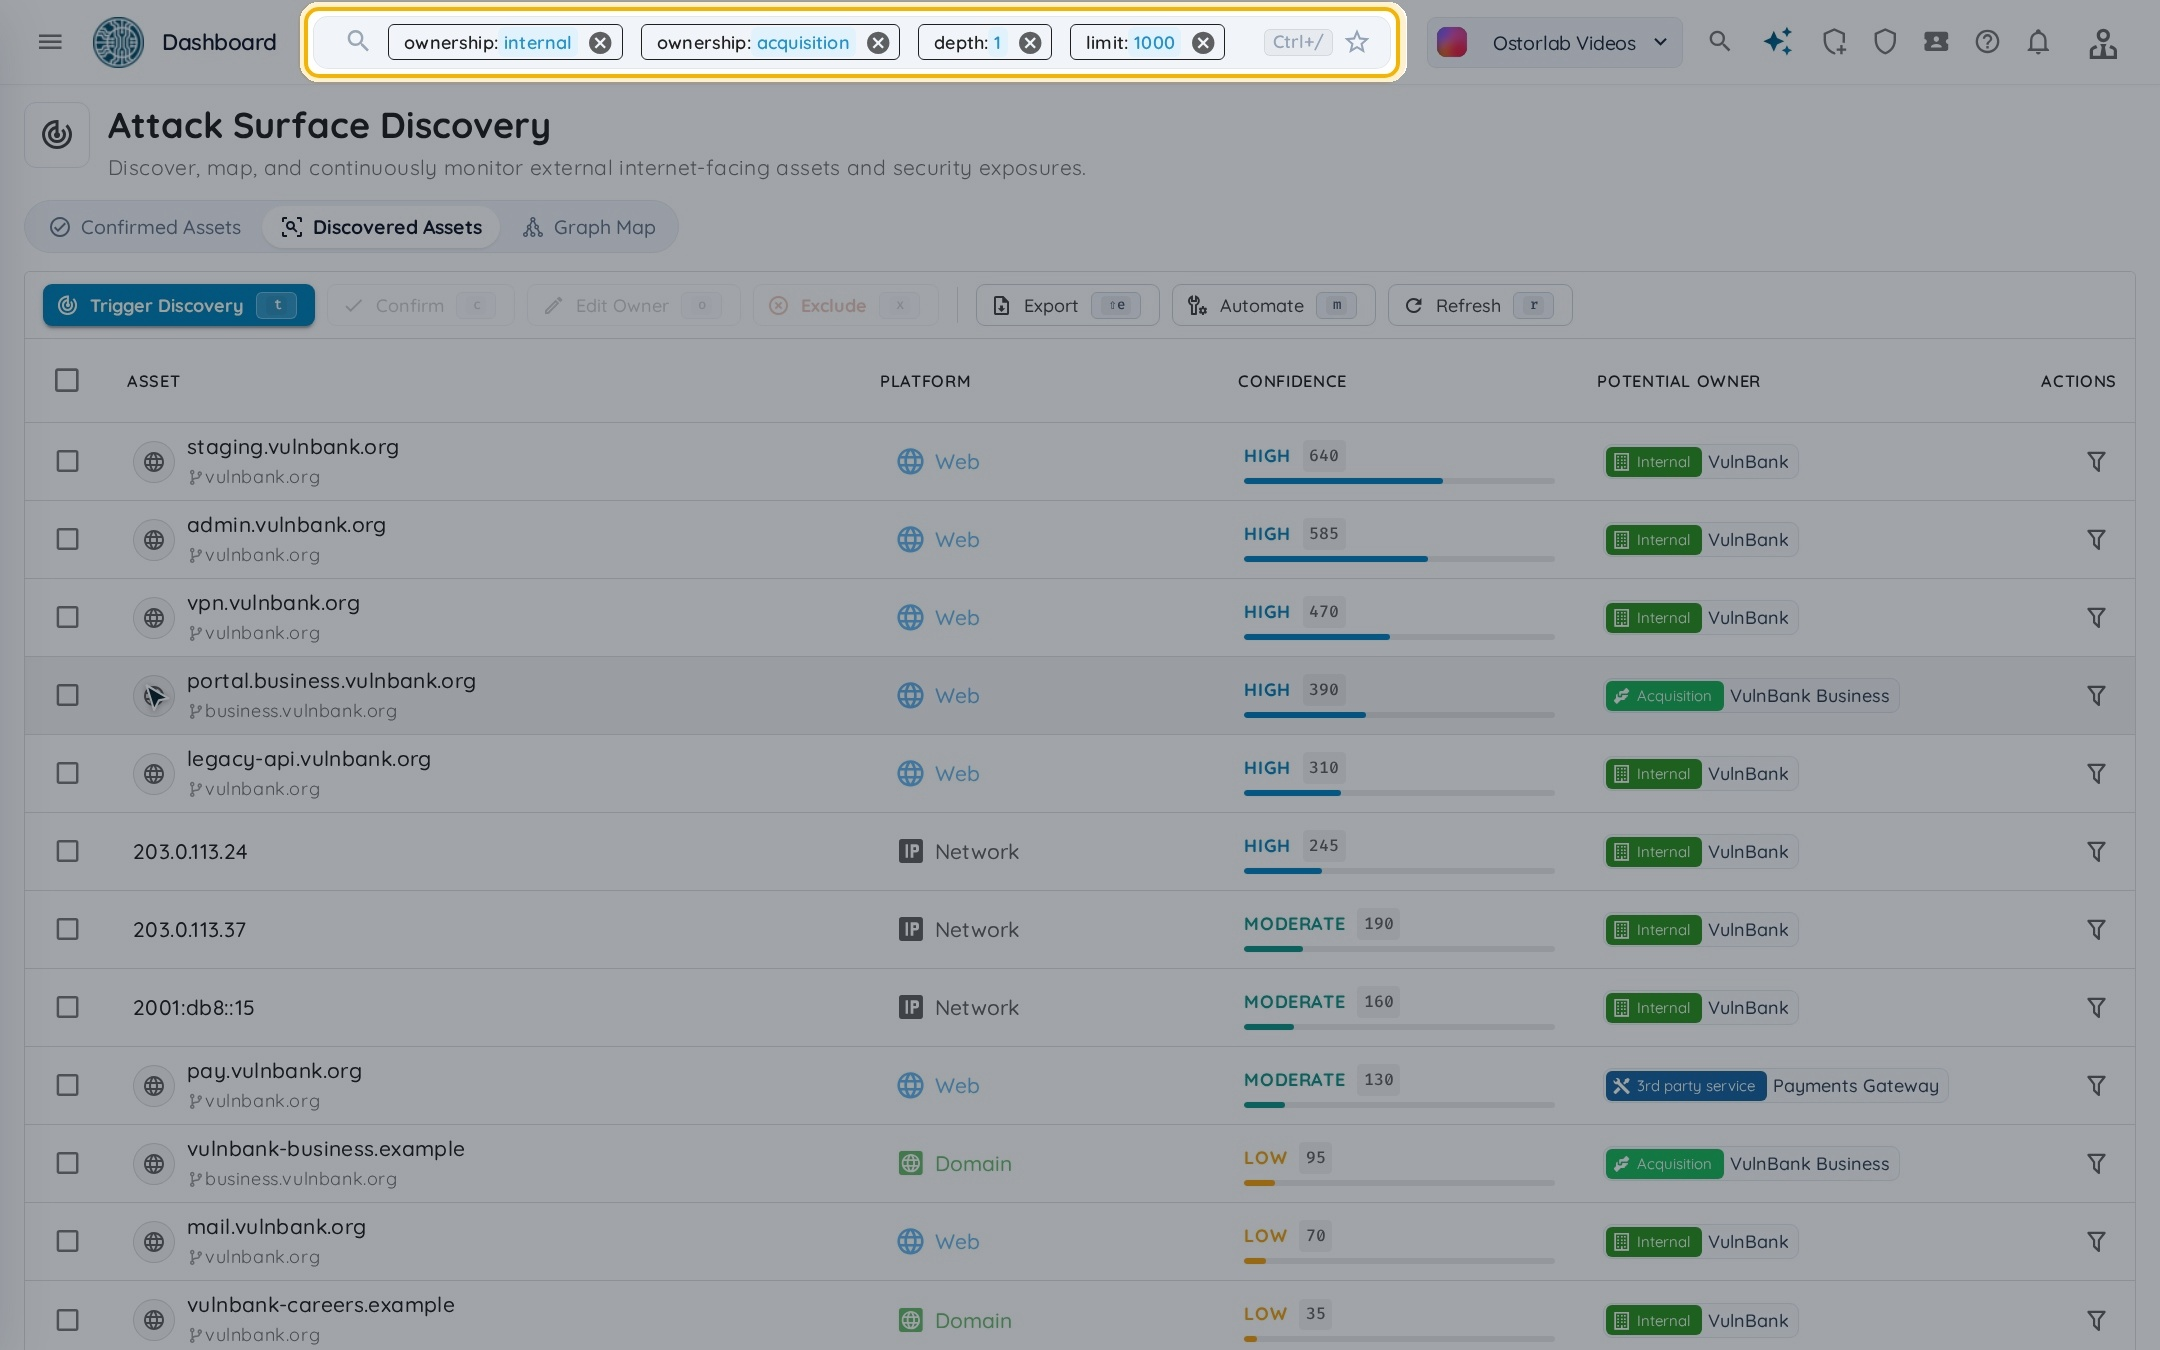Check the admin.vulnbank.org row checkbox
The height and width of the screenshot is (1350, 2160).
(x=67, y=539)
